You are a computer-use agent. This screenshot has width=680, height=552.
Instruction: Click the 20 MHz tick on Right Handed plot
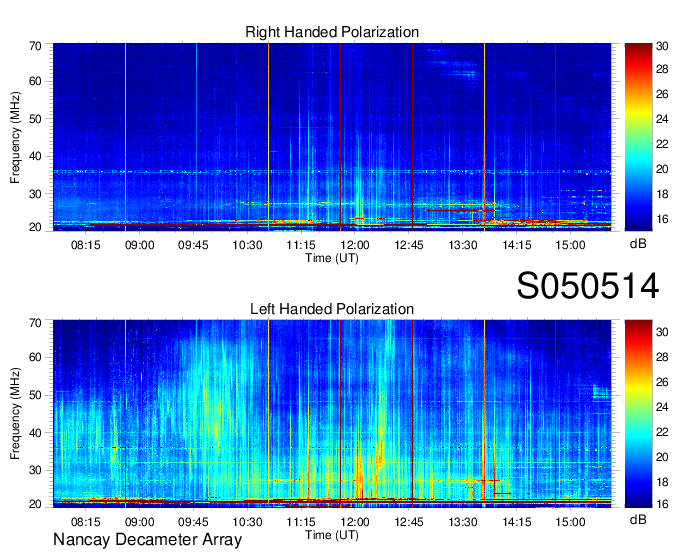(35, 227)
